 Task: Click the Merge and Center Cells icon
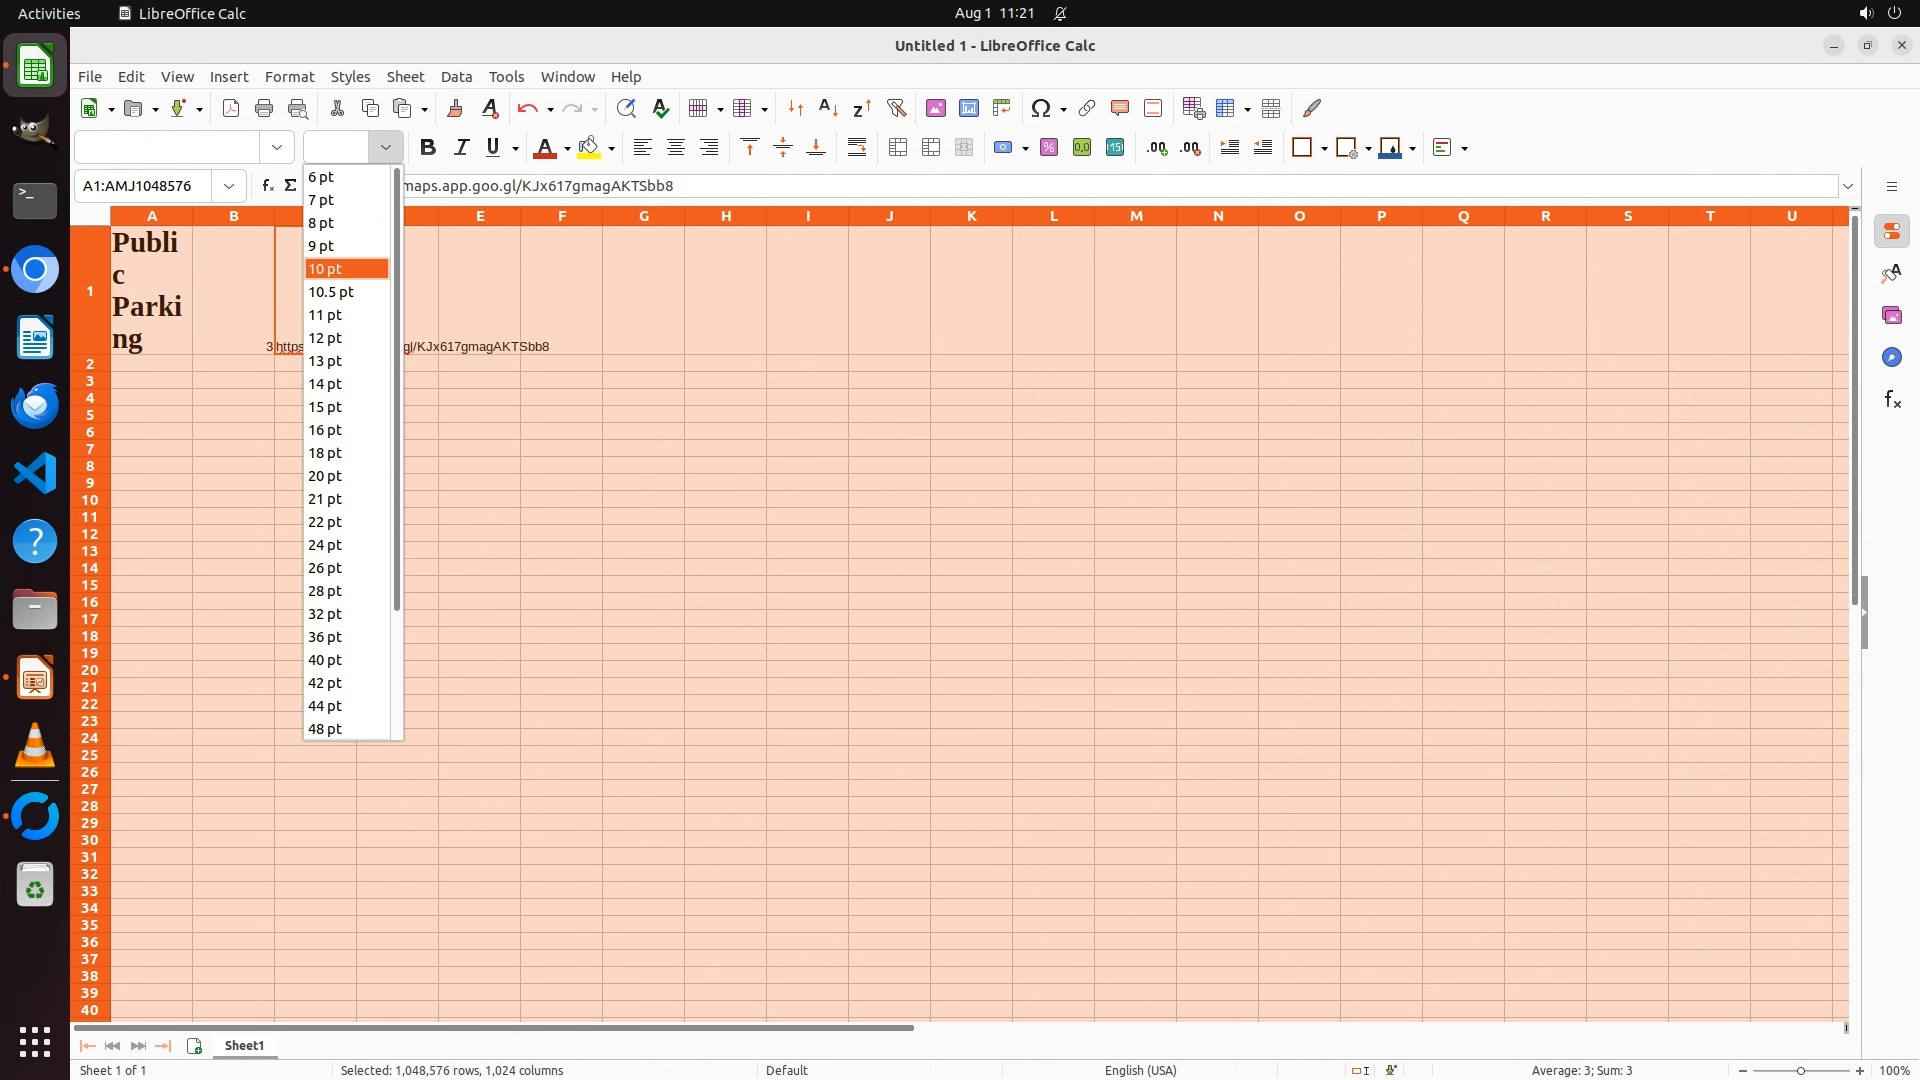898,148
